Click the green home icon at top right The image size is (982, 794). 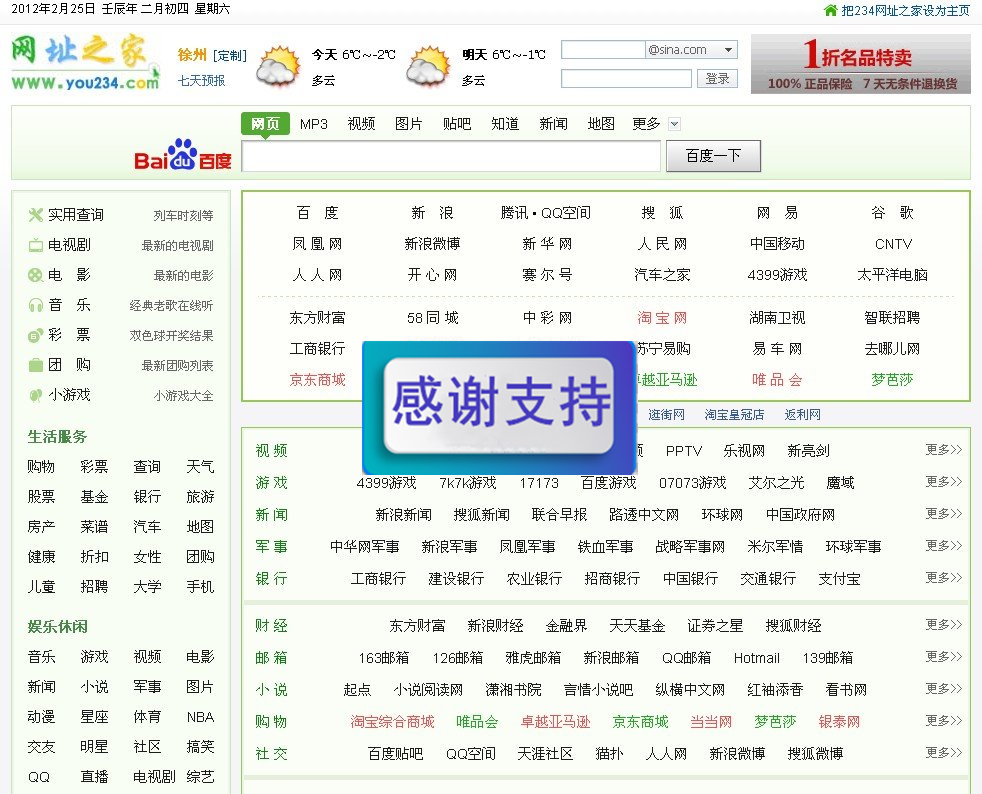tap(830, 10)
